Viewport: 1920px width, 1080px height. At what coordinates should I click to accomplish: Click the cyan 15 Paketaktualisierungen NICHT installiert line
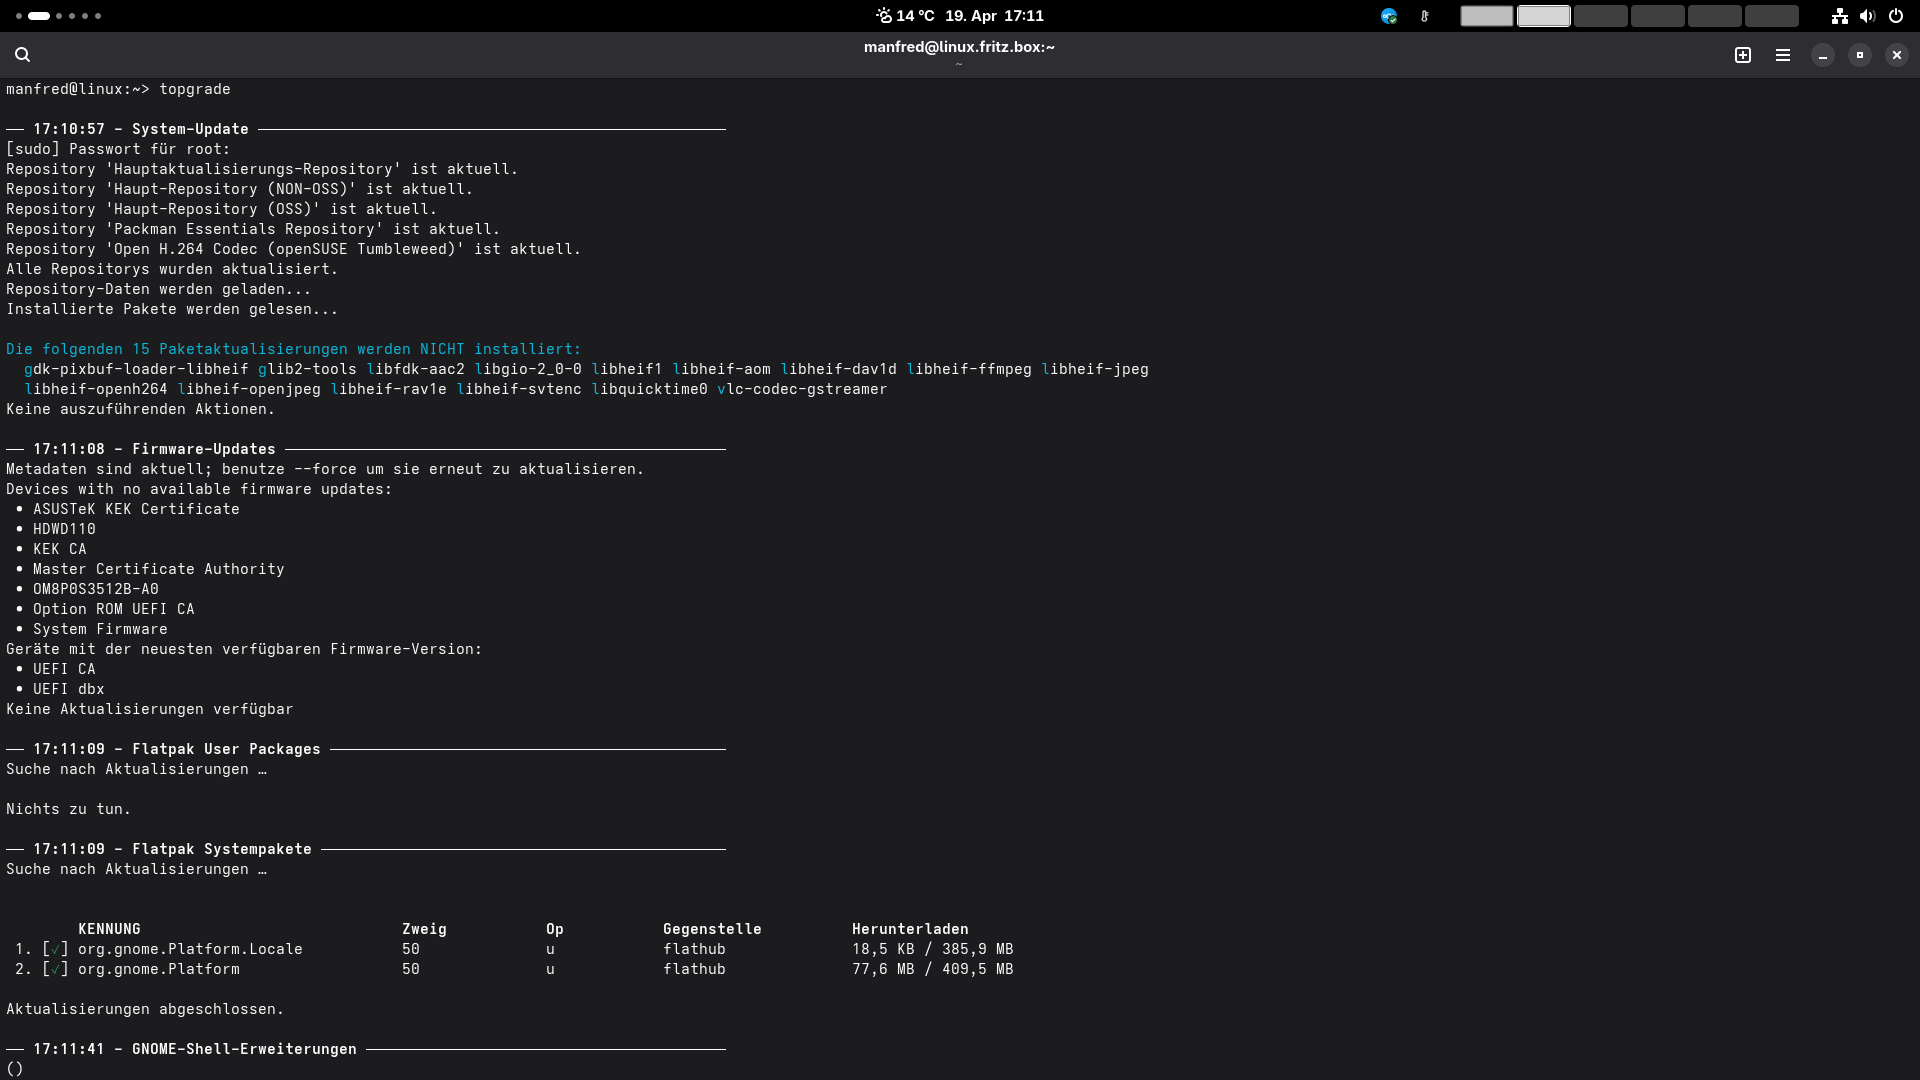click(x=294, y=349)
